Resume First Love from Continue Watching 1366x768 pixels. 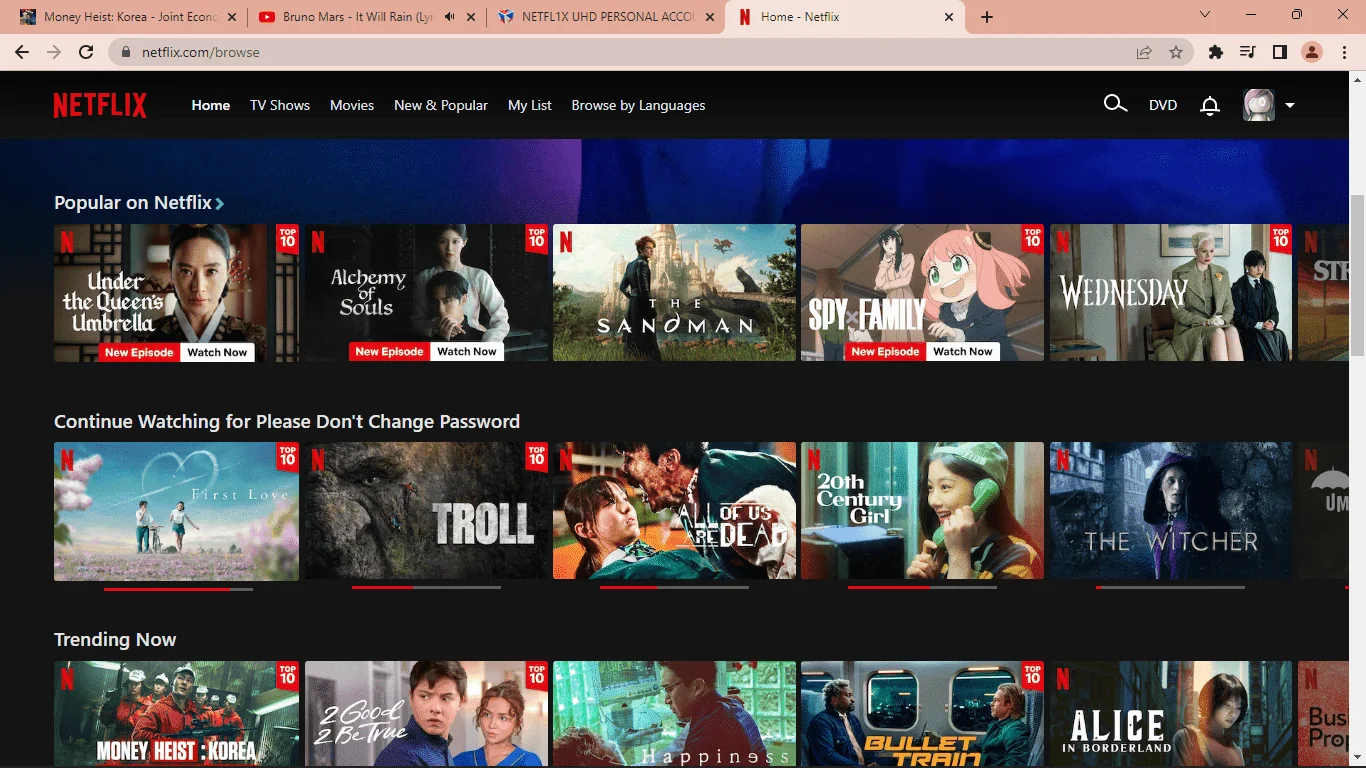tap(176, 511)
